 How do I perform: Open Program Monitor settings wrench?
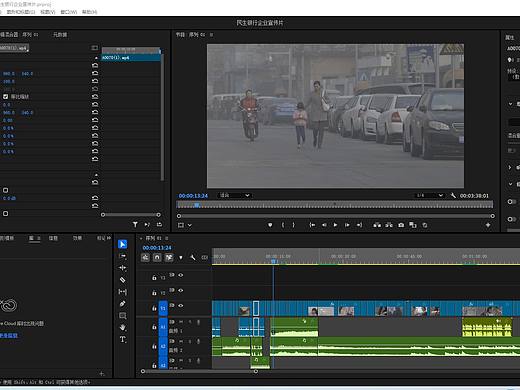[453, 195]
